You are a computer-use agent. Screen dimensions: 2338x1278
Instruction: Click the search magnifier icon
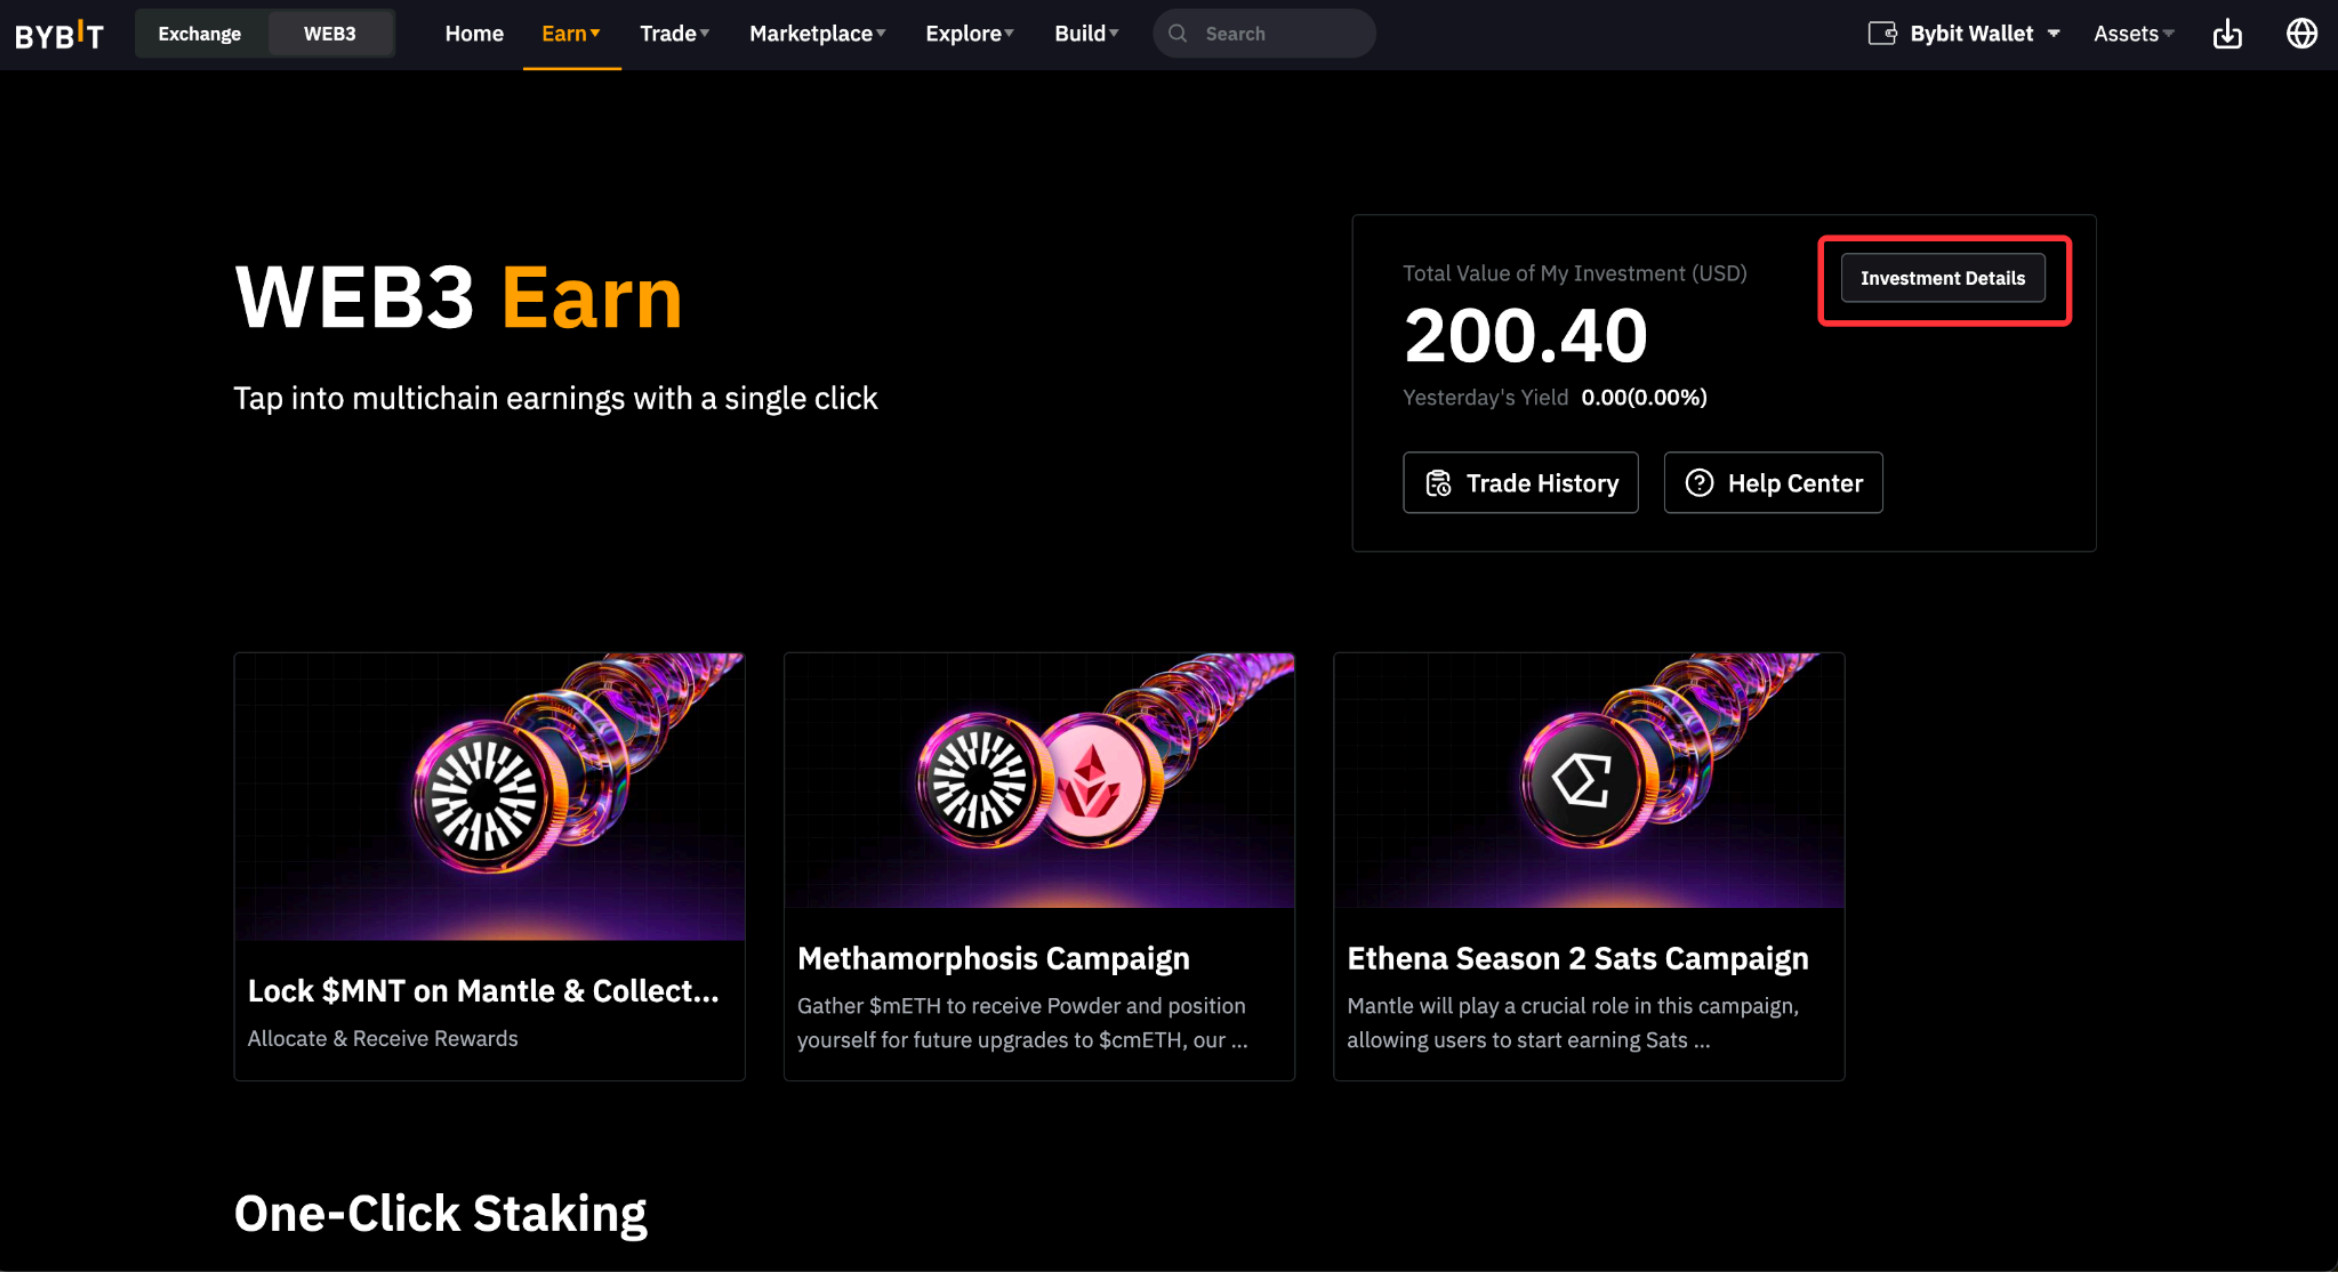[1178, 34]
